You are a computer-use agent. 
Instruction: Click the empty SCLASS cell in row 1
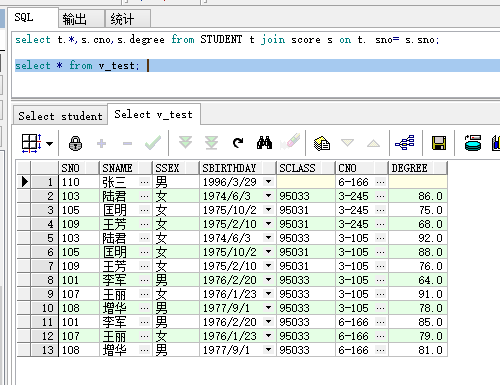[x=306, y=182]
